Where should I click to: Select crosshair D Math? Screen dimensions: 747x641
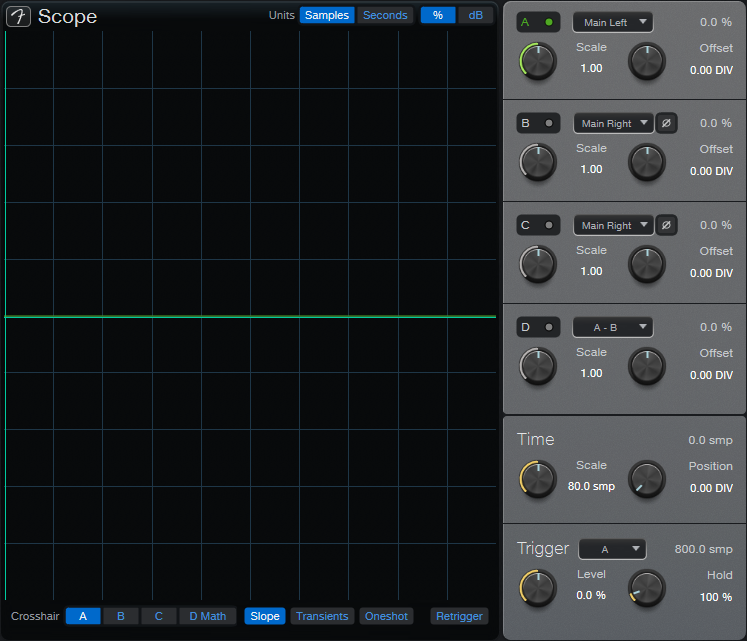(x=208, y=616)
